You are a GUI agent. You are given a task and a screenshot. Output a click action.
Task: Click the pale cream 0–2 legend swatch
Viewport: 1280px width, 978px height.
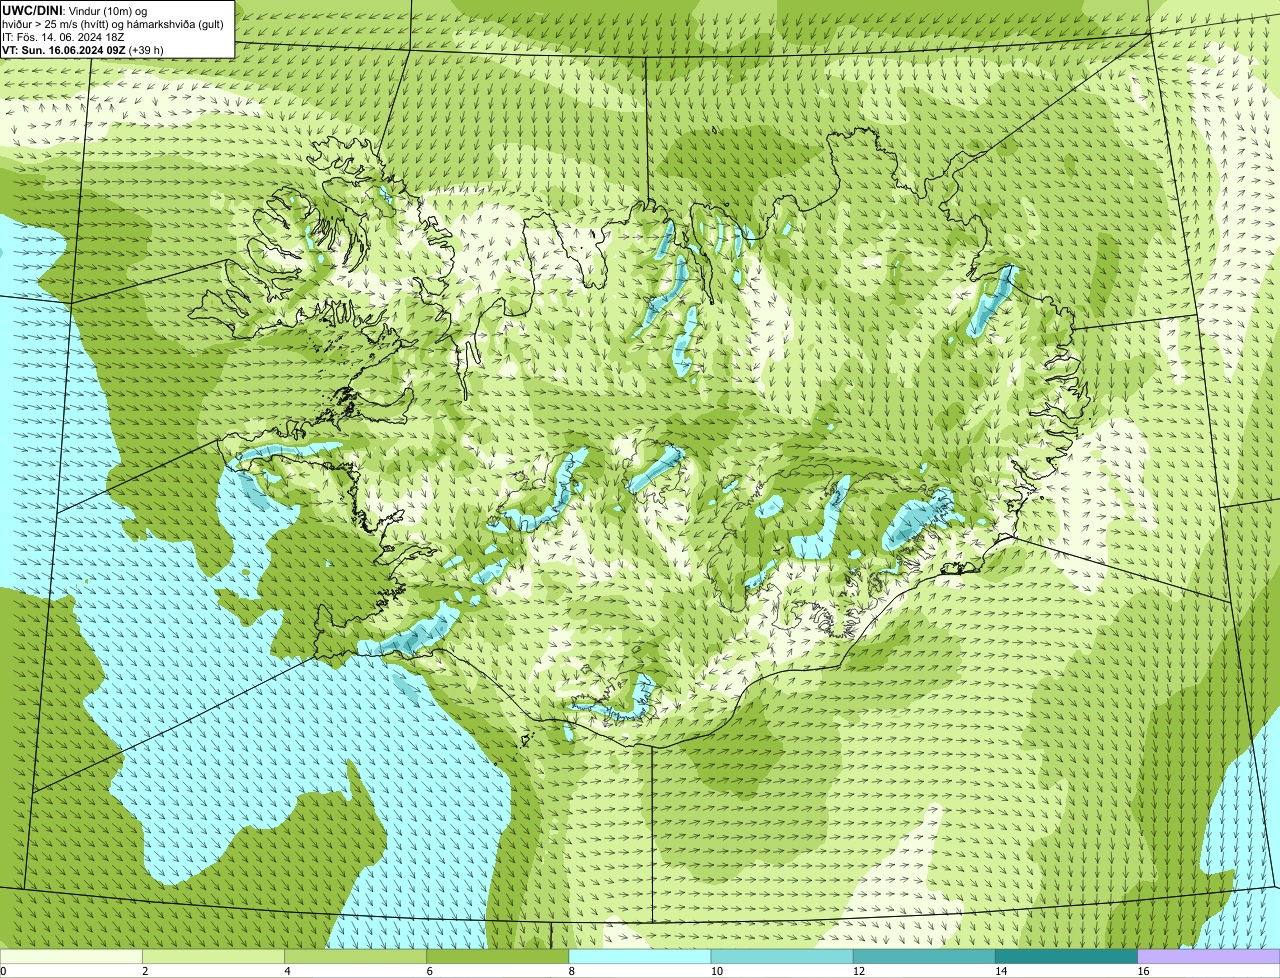tap(71, 957)
